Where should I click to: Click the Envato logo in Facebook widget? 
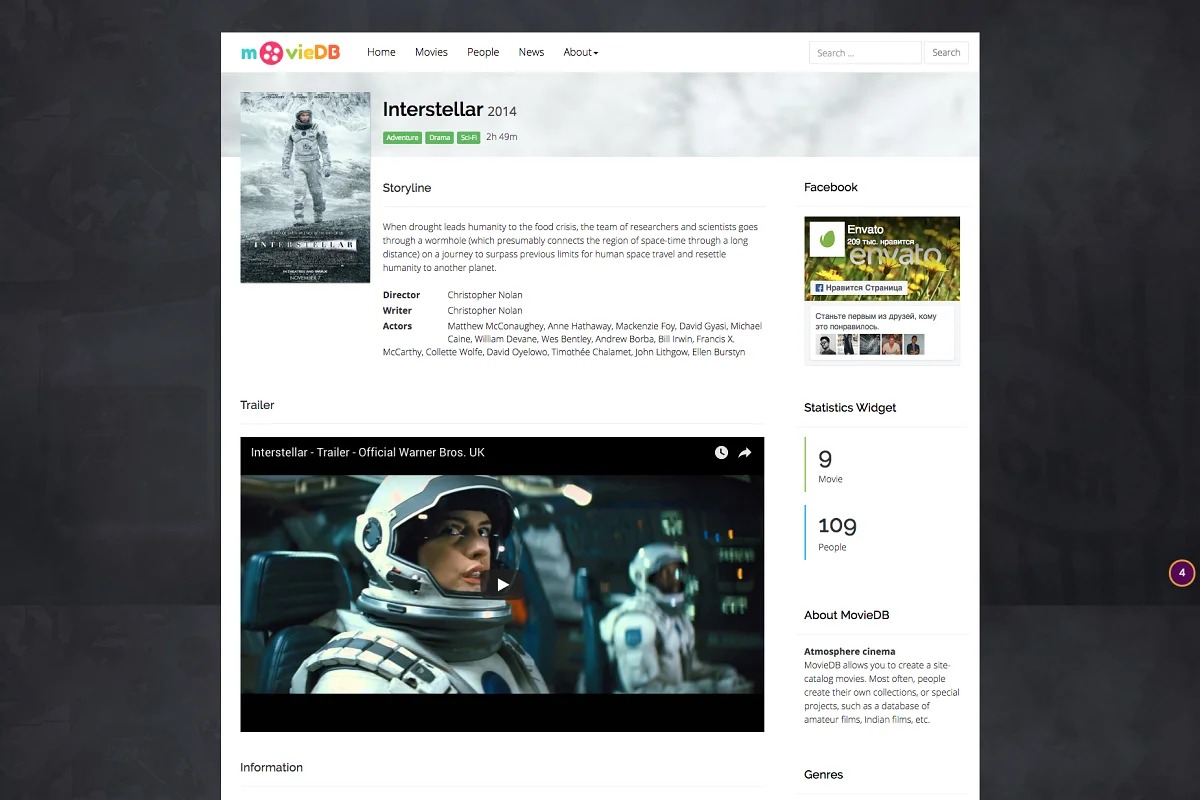tap(827, 240)
